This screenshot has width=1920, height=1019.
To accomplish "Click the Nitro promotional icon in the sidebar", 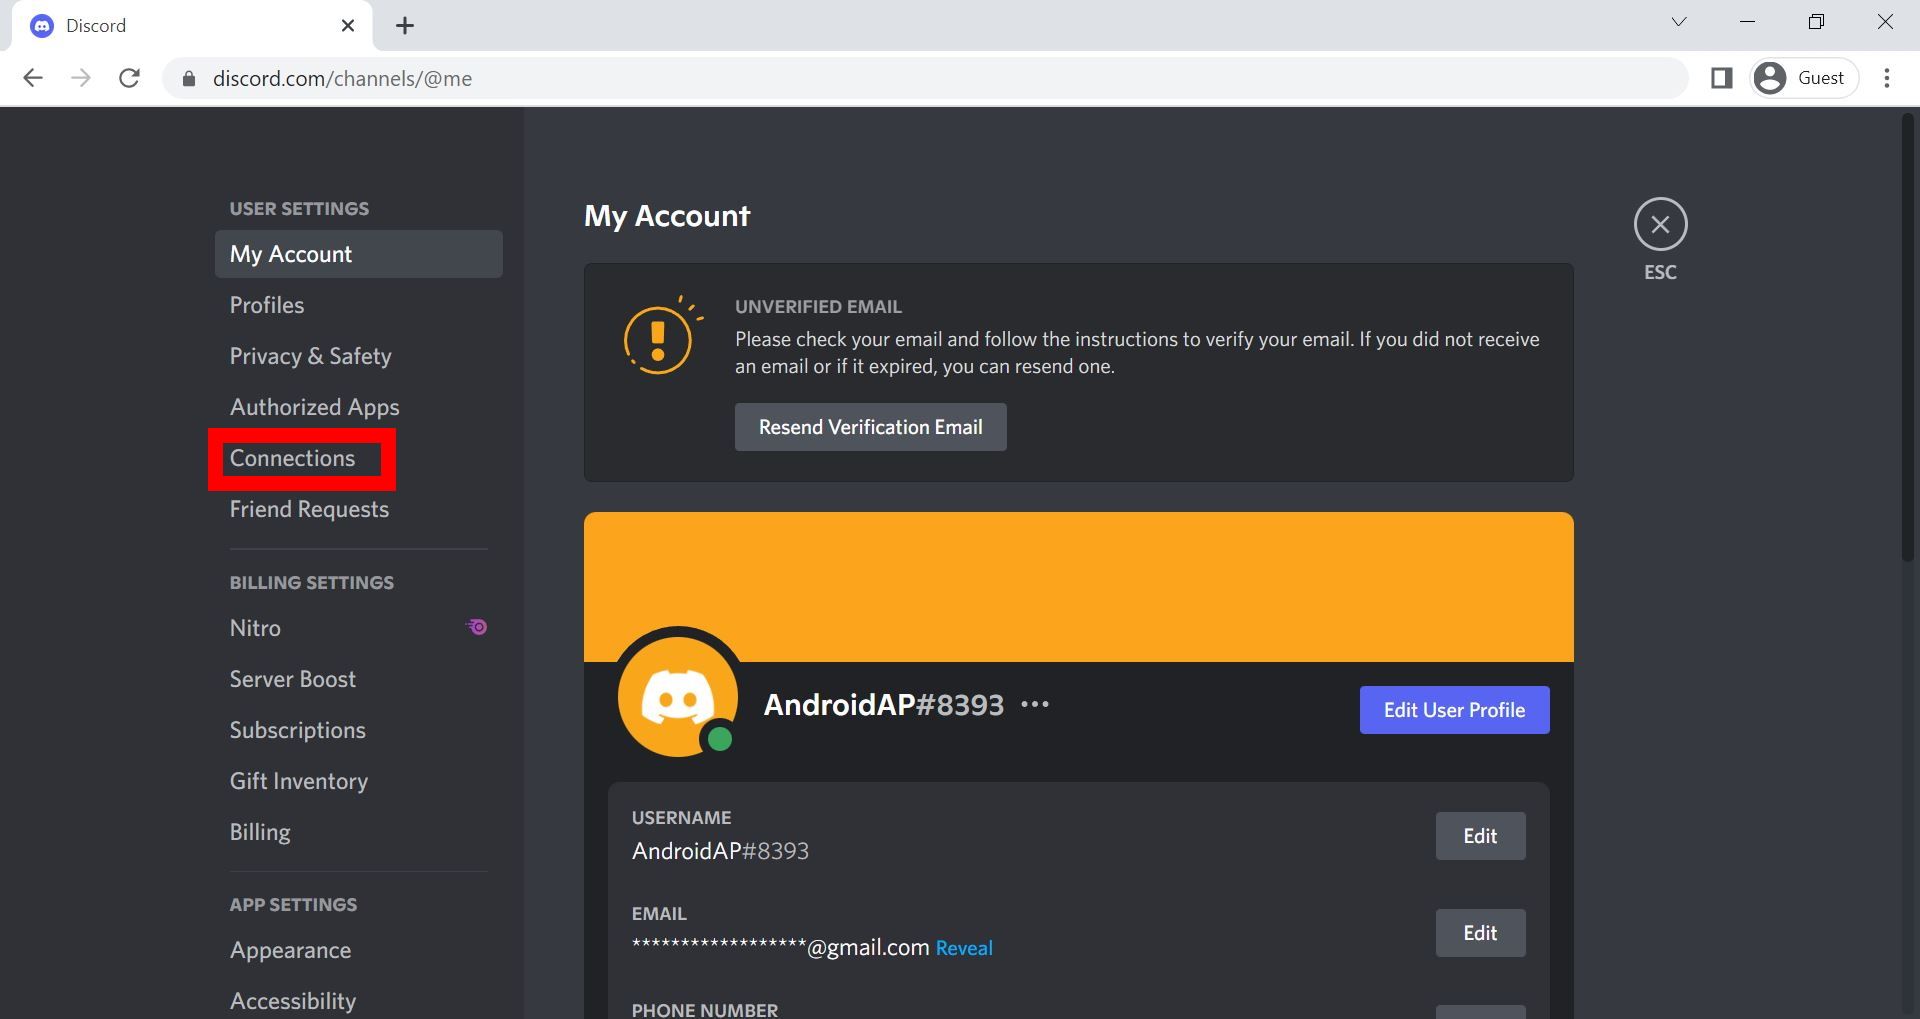I will [477, 627].
